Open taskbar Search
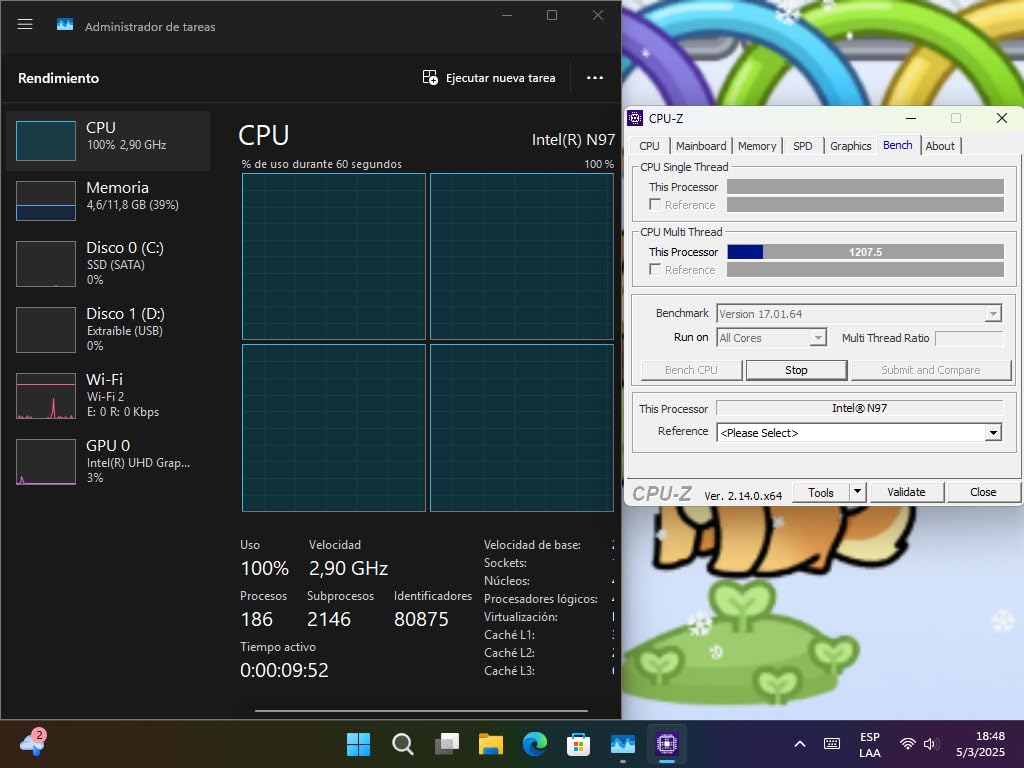Viewport: 1024px width, 768px height. pyautogui.click(x=402, y=744)
